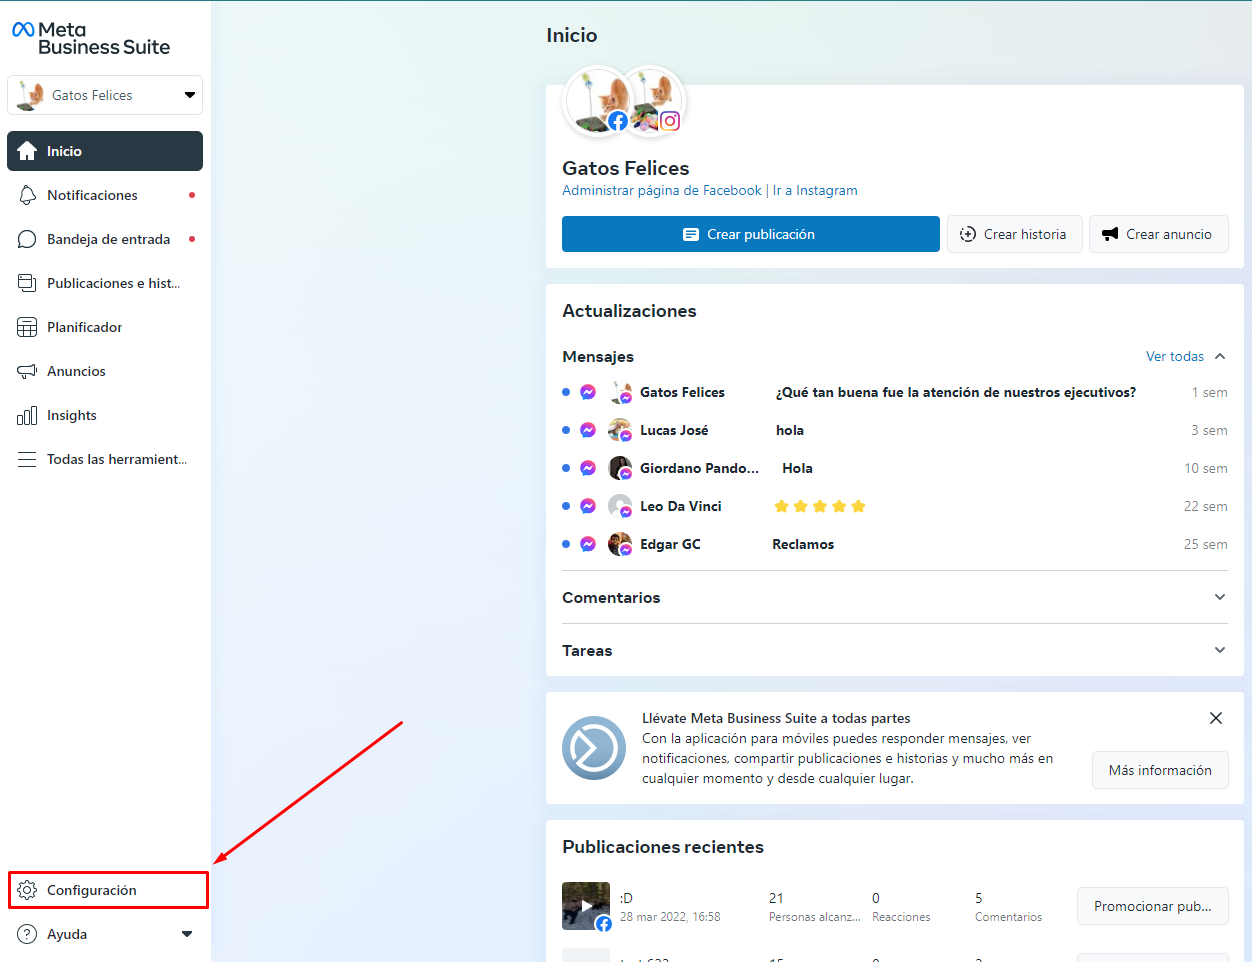Viewport: 1252px width, 962px height.
Task: Click the Planificador calendar grid icon
Action: (27, 327)
